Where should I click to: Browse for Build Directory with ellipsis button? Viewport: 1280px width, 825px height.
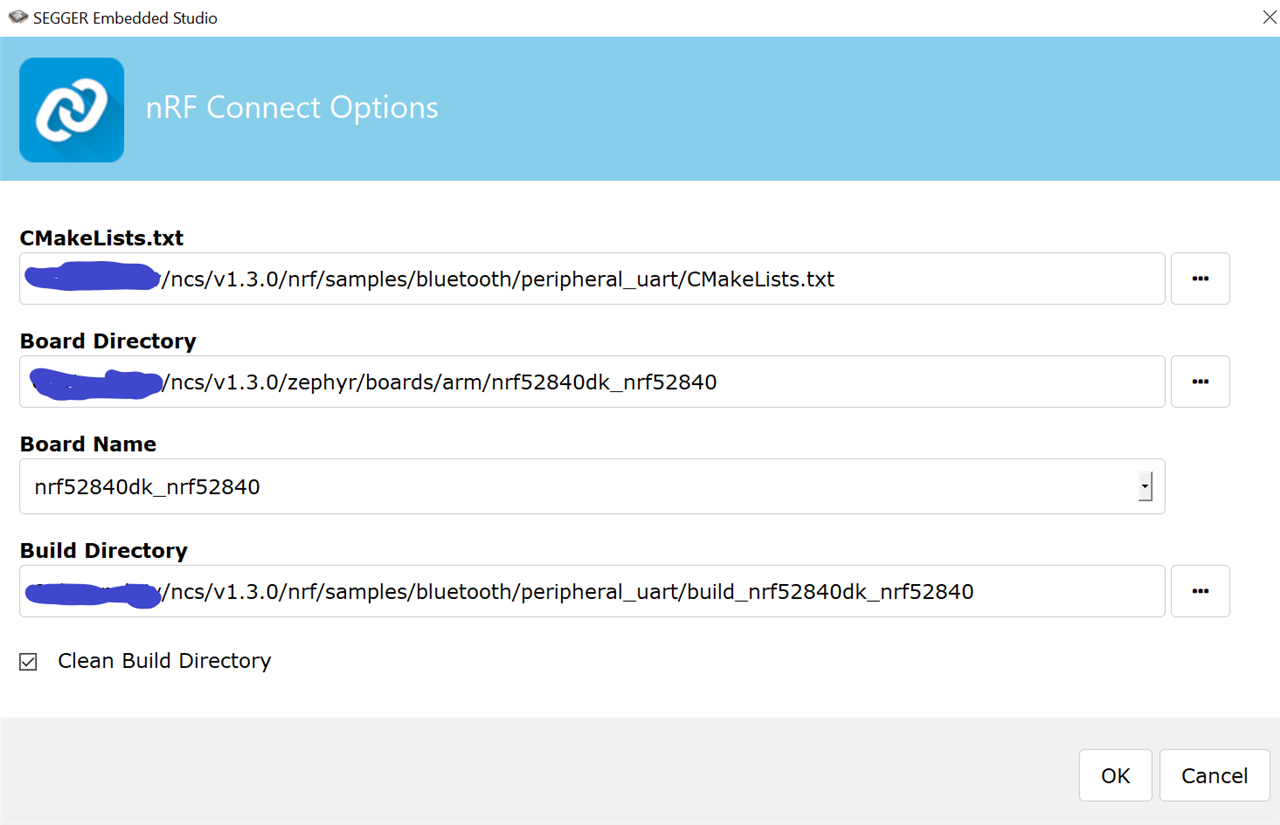(x=1200, y=591)
